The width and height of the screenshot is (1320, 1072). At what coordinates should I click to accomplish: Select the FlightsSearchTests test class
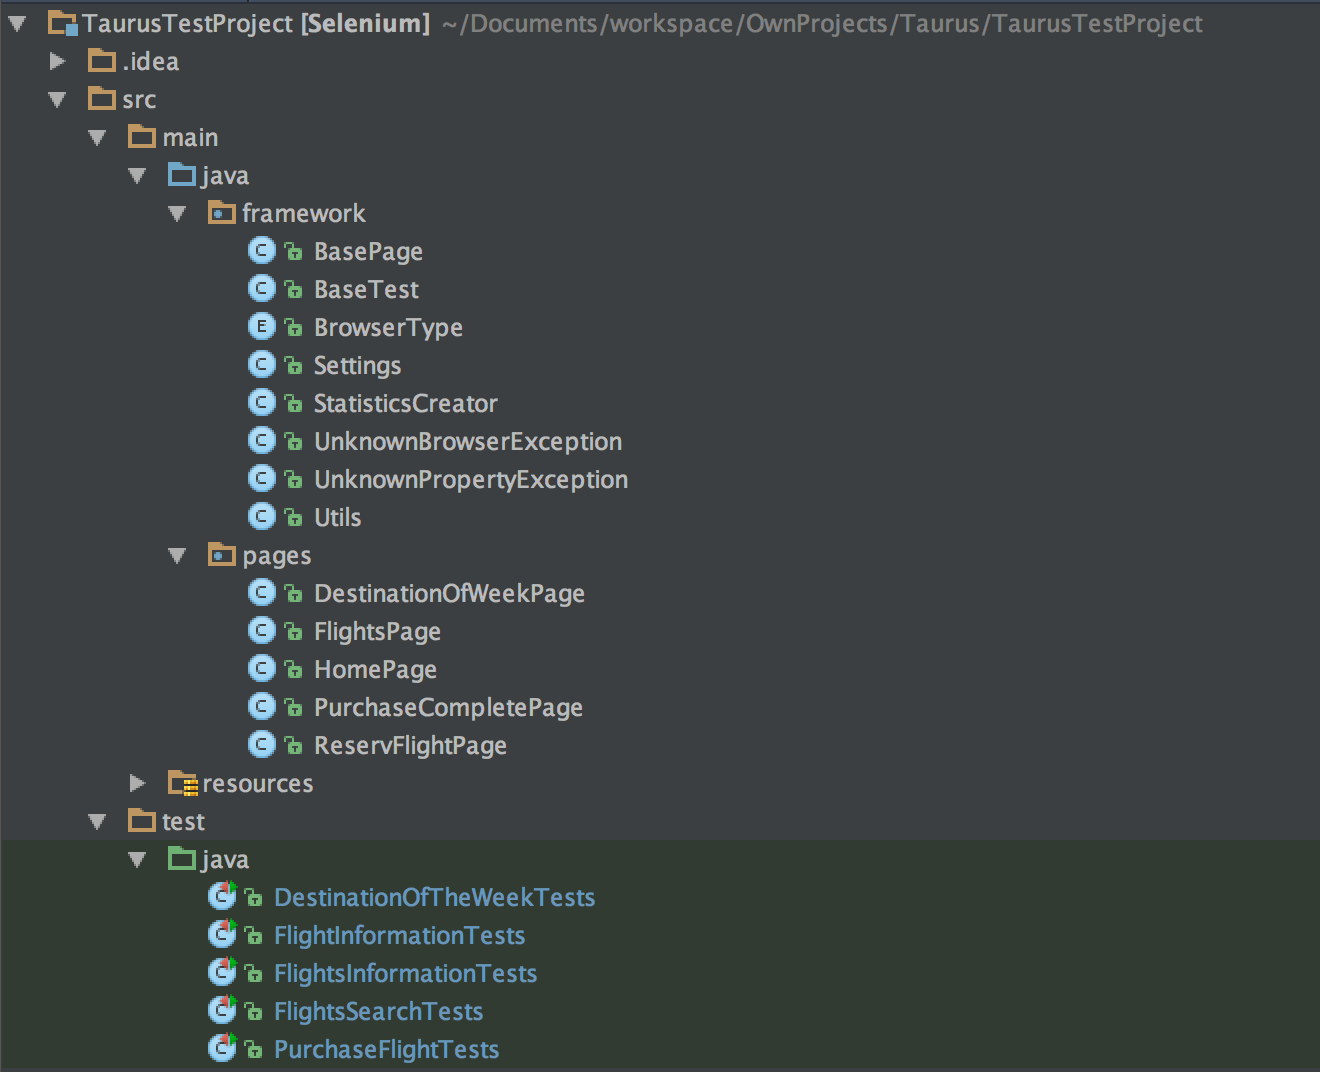(379, 1012)
